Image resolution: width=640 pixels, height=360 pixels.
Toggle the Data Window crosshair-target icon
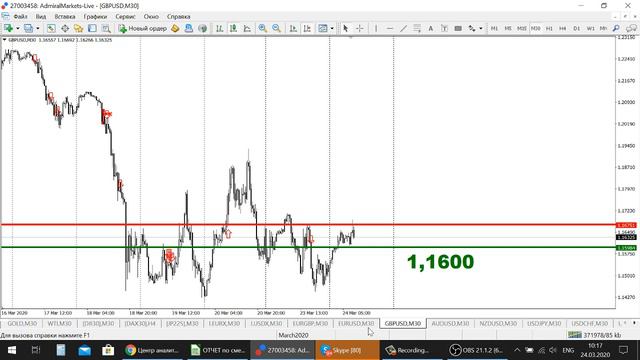(x=65, y=28)
